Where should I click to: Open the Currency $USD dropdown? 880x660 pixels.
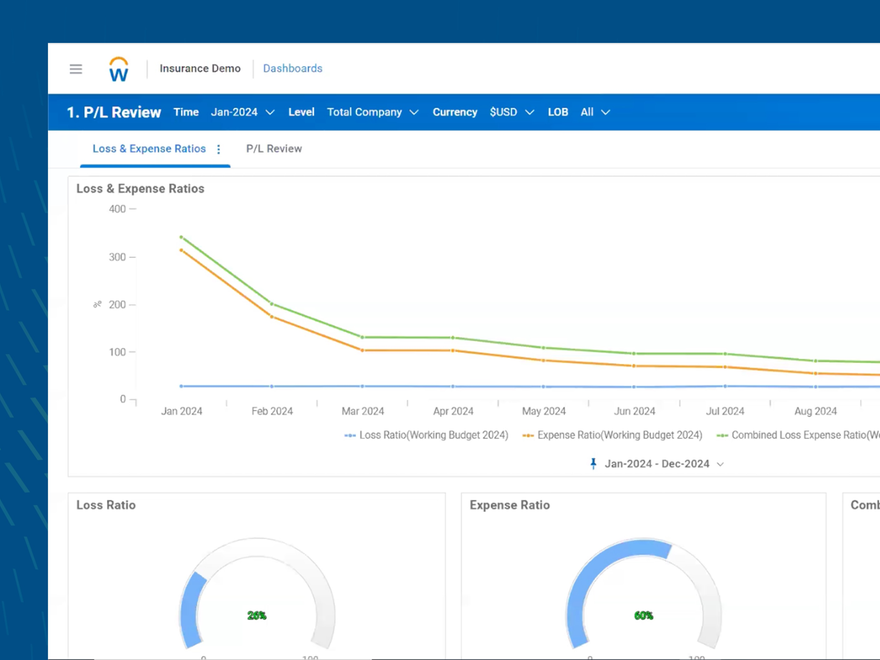point(511,112)
